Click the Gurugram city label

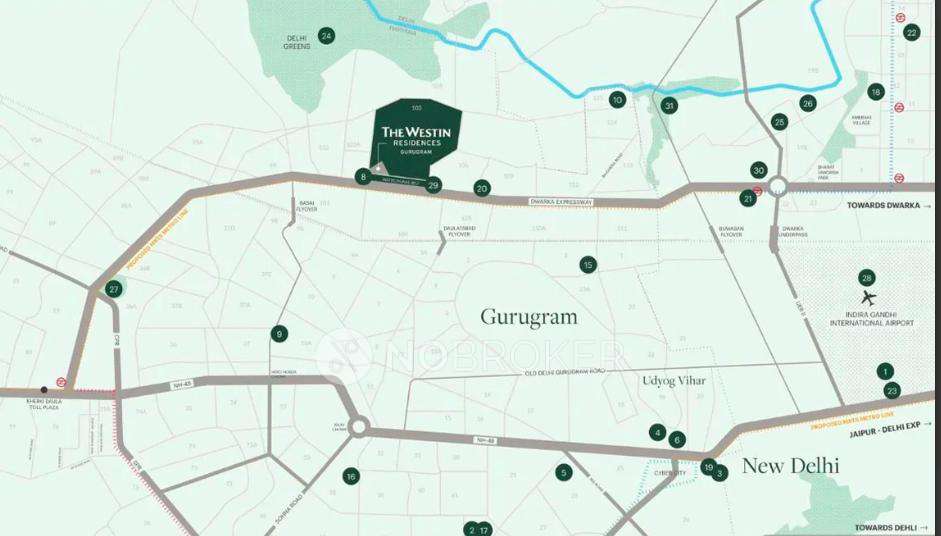click(529, 317)
